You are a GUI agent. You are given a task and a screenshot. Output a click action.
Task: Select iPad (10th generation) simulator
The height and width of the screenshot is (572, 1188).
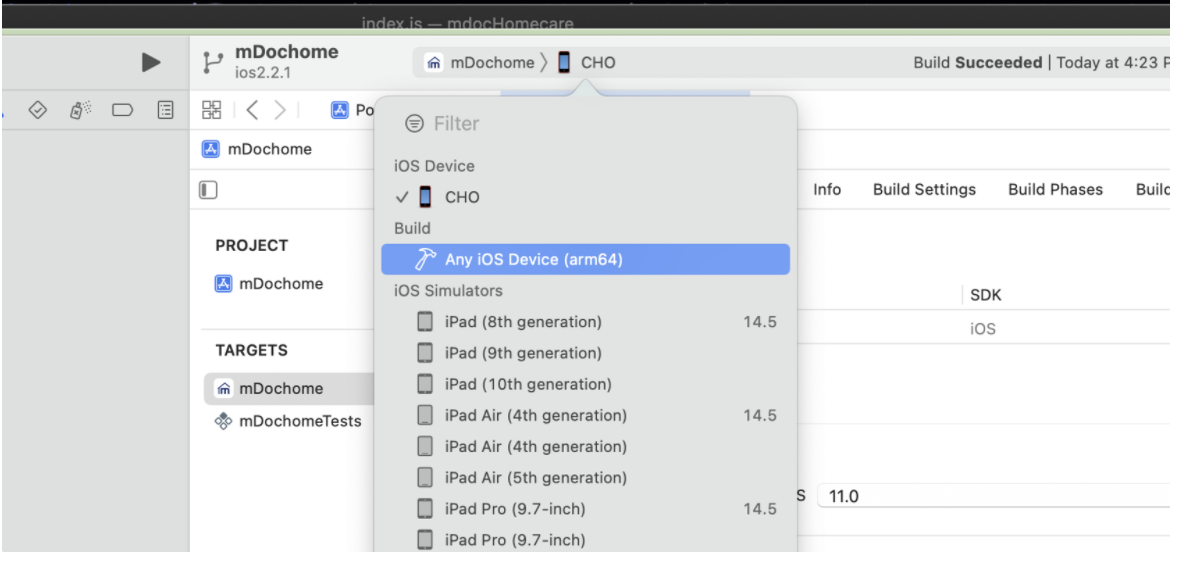coord(585,384)
